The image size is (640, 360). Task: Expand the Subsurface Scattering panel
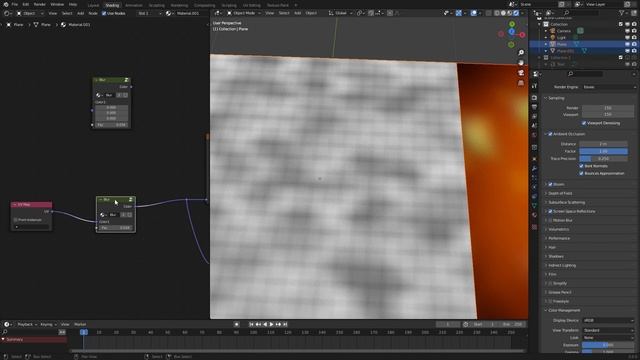click(x=566, y=202)
